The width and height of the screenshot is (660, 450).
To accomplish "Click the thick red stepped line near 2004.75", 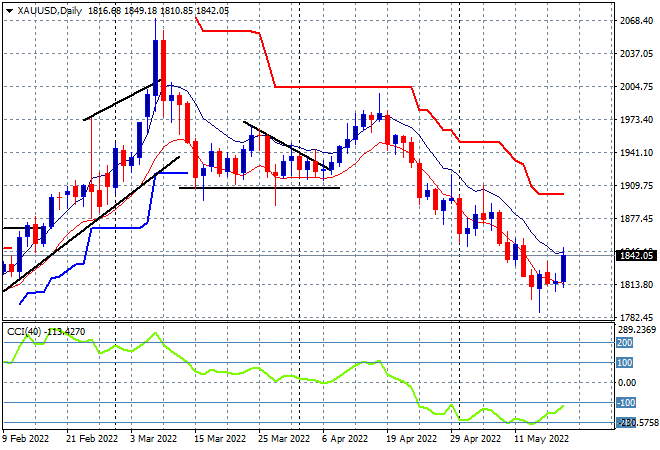I will [x=343, y=87].
